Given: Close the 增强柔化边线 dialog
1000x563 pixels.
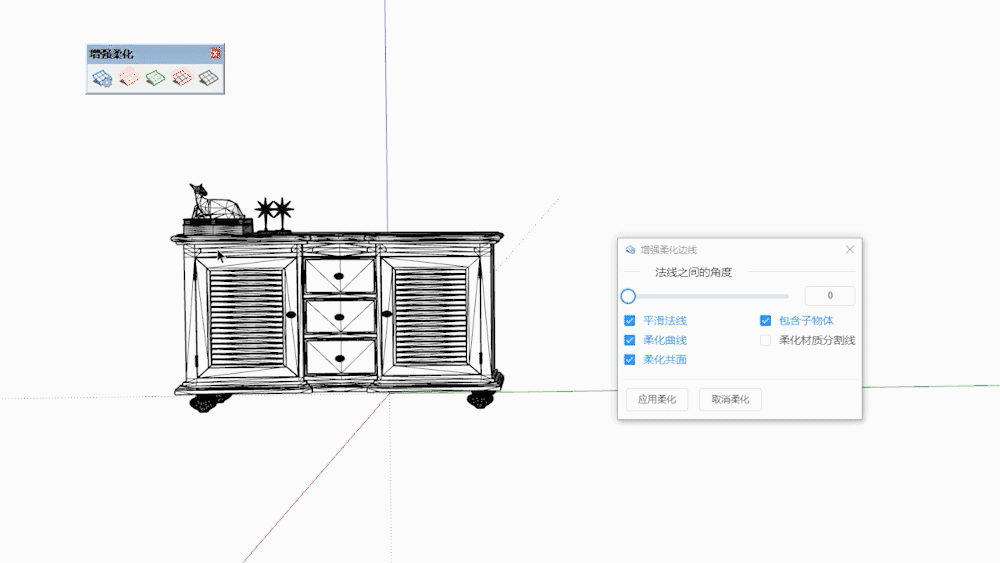Looking at the screenshot, I should point(850,250).
